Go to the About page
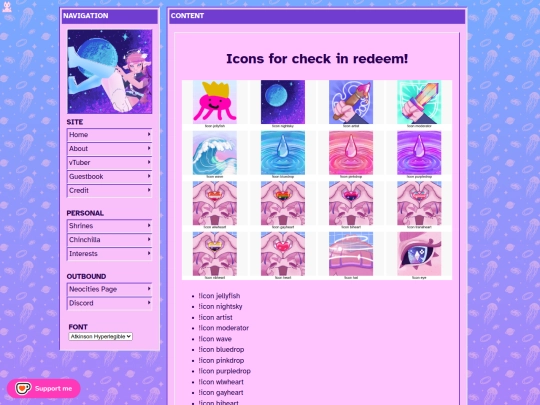 (x=110, y=149)
